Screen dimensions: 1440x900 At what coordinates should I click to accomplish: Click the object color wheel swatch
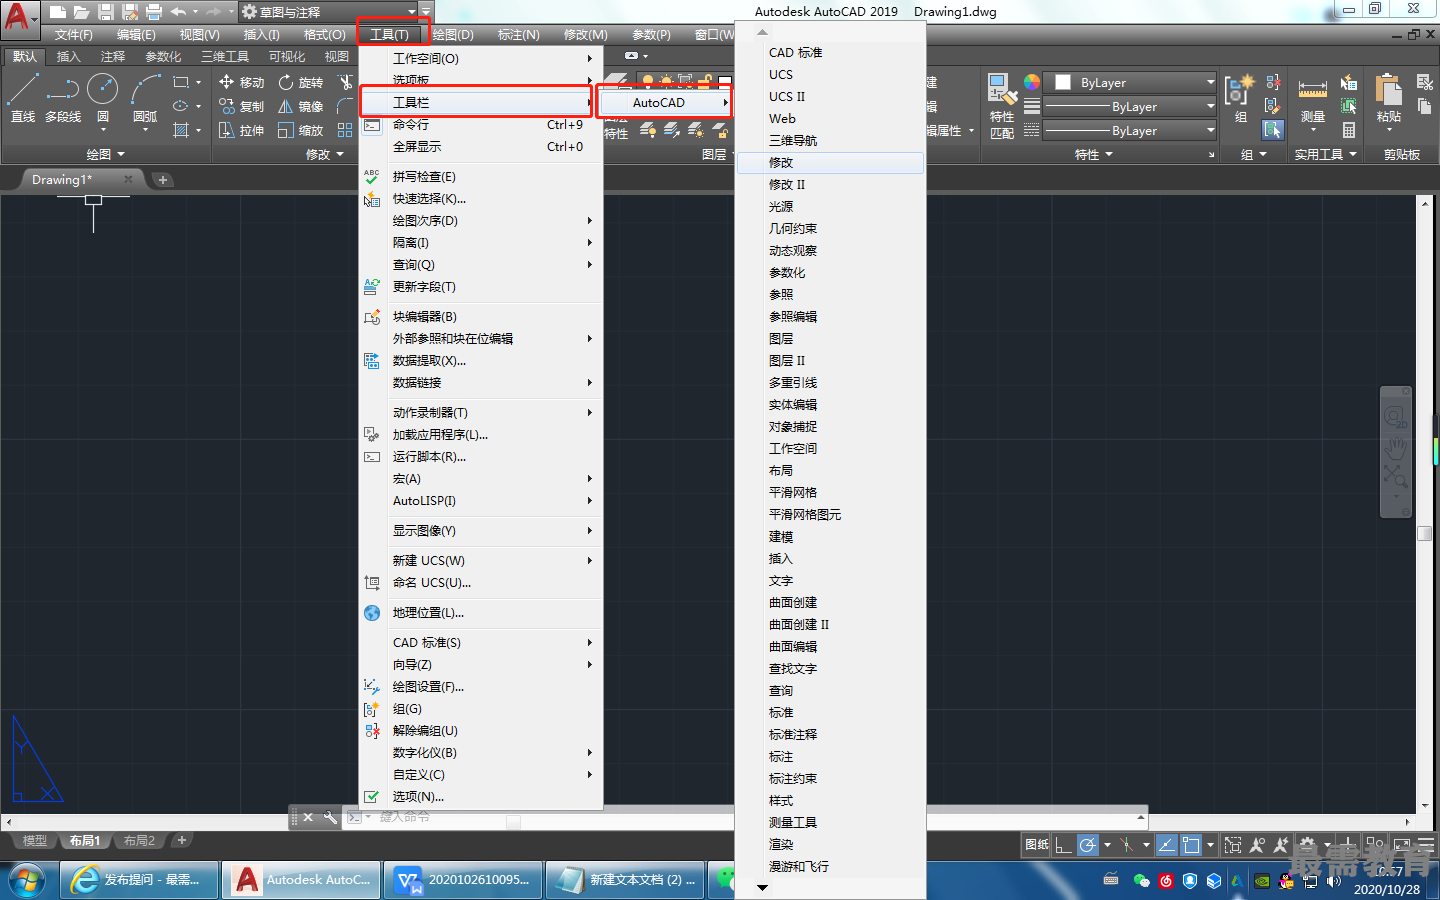tap(1032, 82)
